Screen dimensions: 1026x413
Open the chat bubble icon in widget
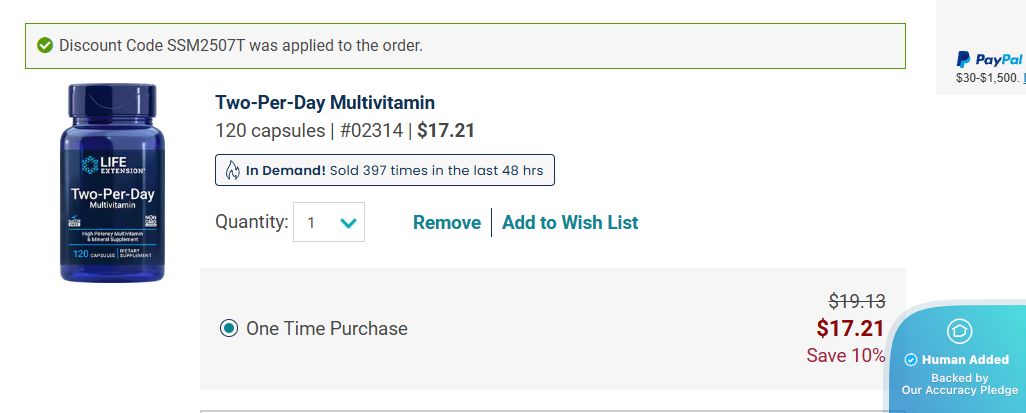(x=959, y=330)
